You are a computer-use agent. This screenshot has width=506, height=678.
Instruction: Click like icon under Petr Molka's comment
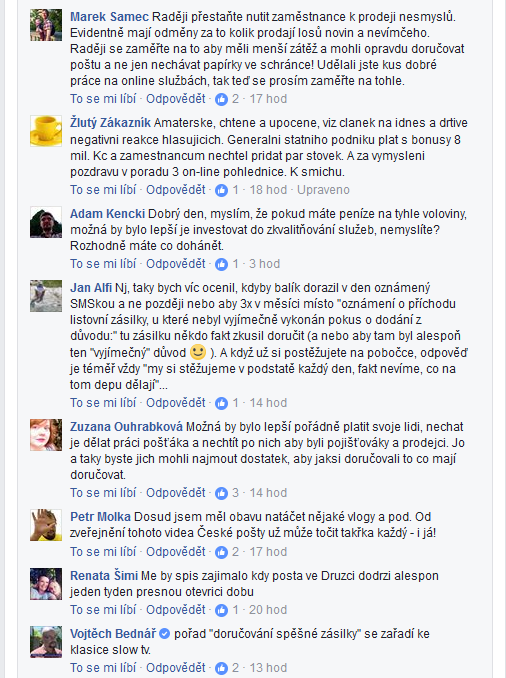(221, 553)
